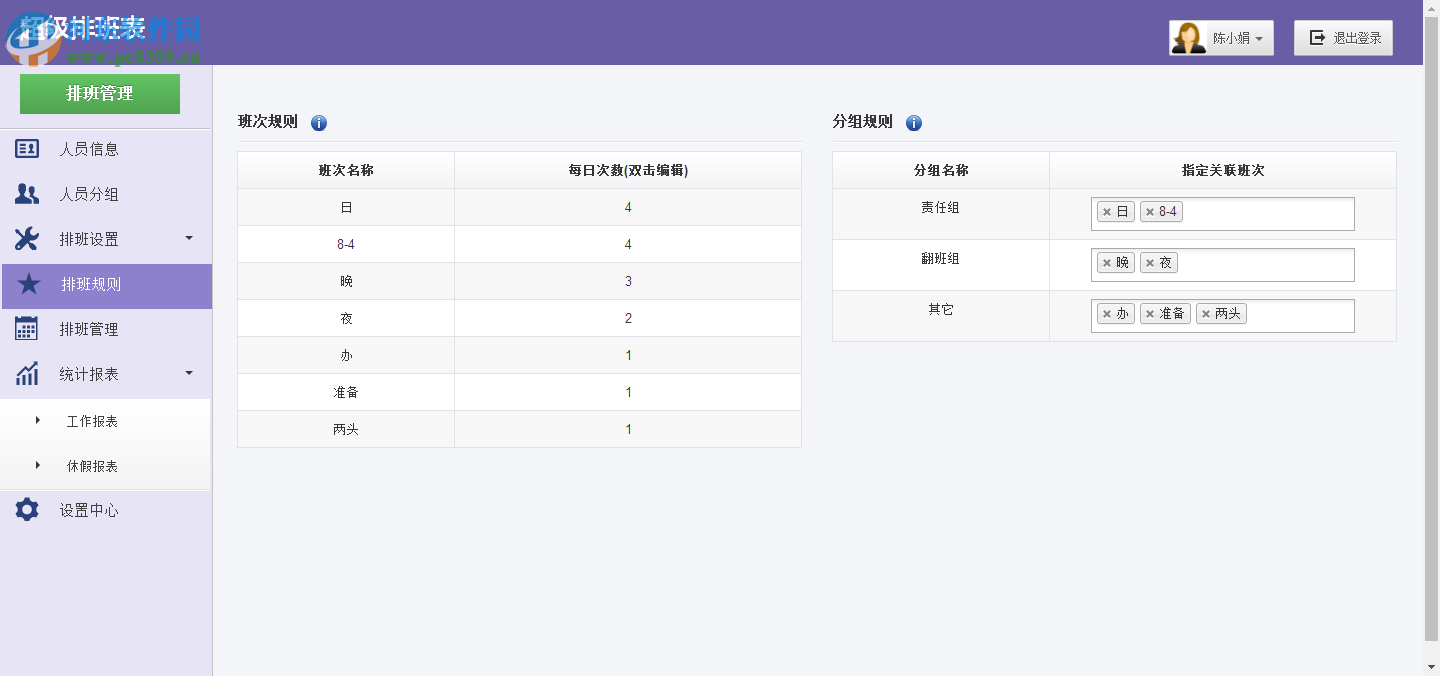Remove the 日 tag from 责任组
The height and width of the screenshot is (676, 1440).
coord(1107,211)
